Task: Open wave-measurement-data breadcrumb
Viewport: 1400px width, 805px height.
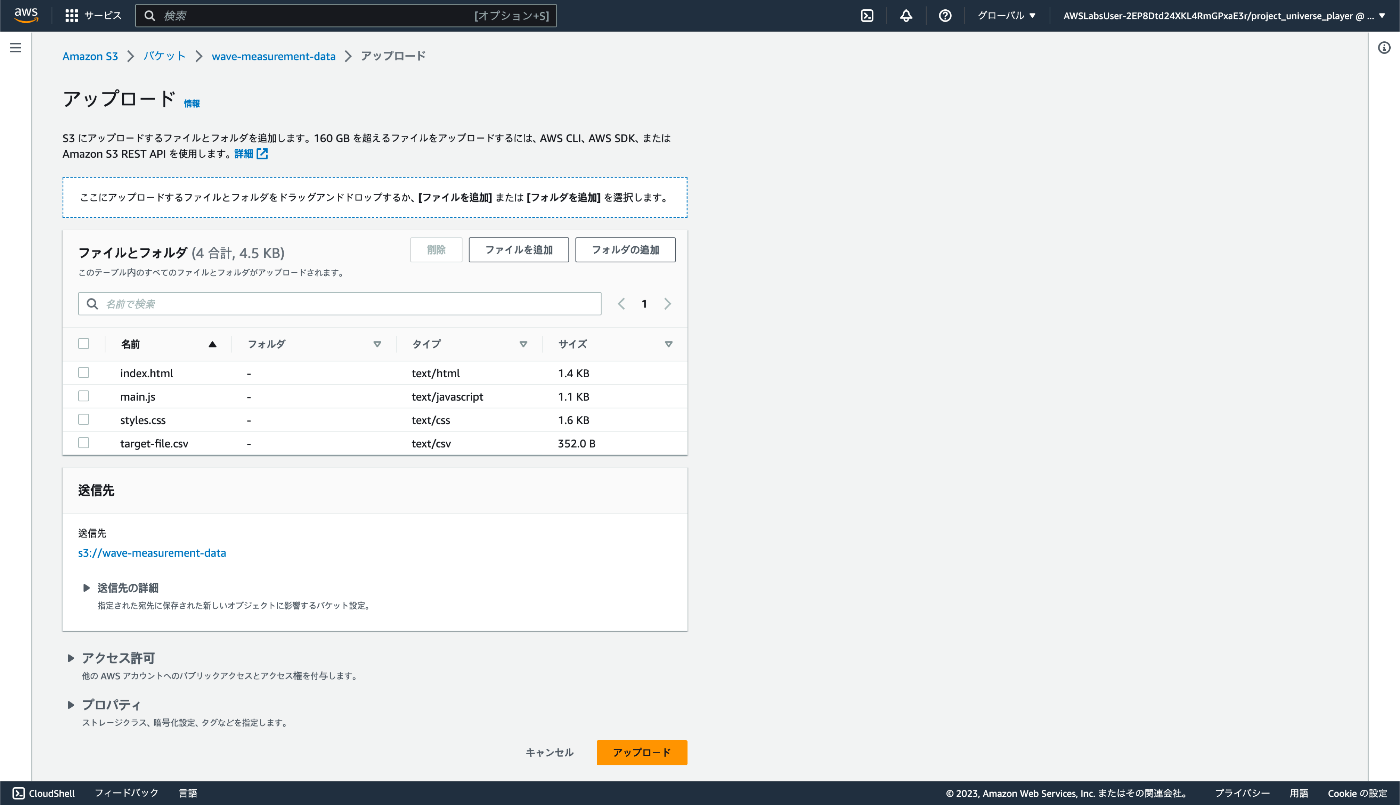Action: click(274, 56)
